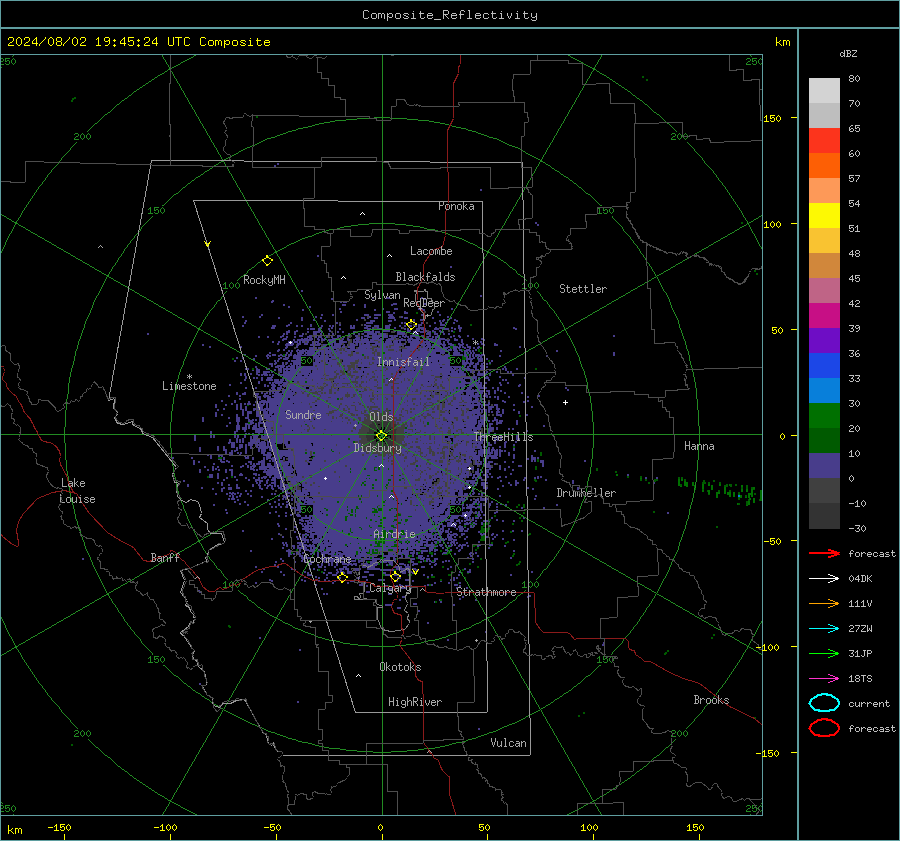Click the yellow radar center diamond marker
The image size is (900, 841).
pos(381,435)
